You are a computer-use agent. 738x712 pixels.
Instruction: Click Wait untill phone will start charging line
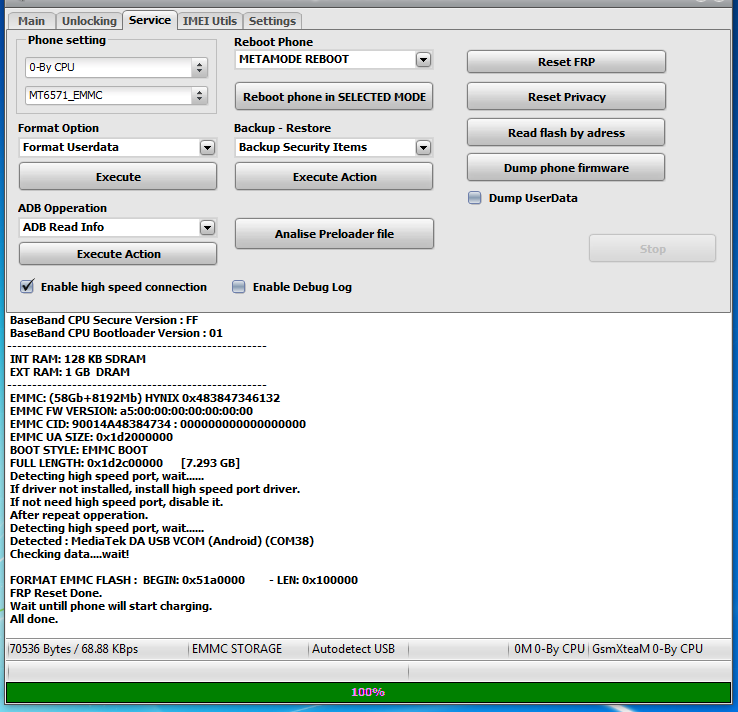[x=111, y=606]
